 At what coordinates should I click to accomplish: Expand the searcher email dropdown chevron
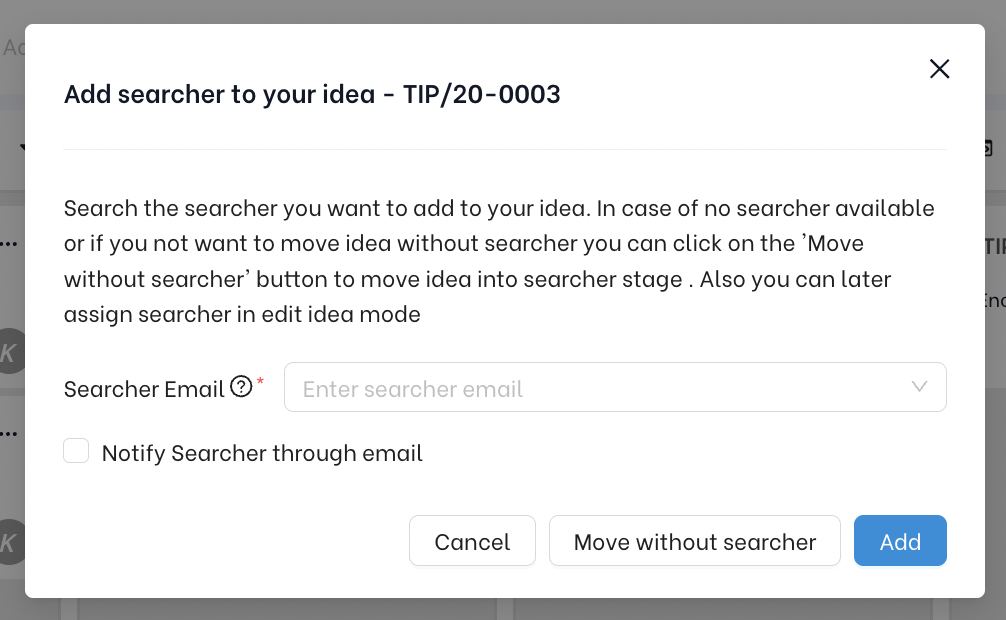pyautogui.click(x=919, y=386)
